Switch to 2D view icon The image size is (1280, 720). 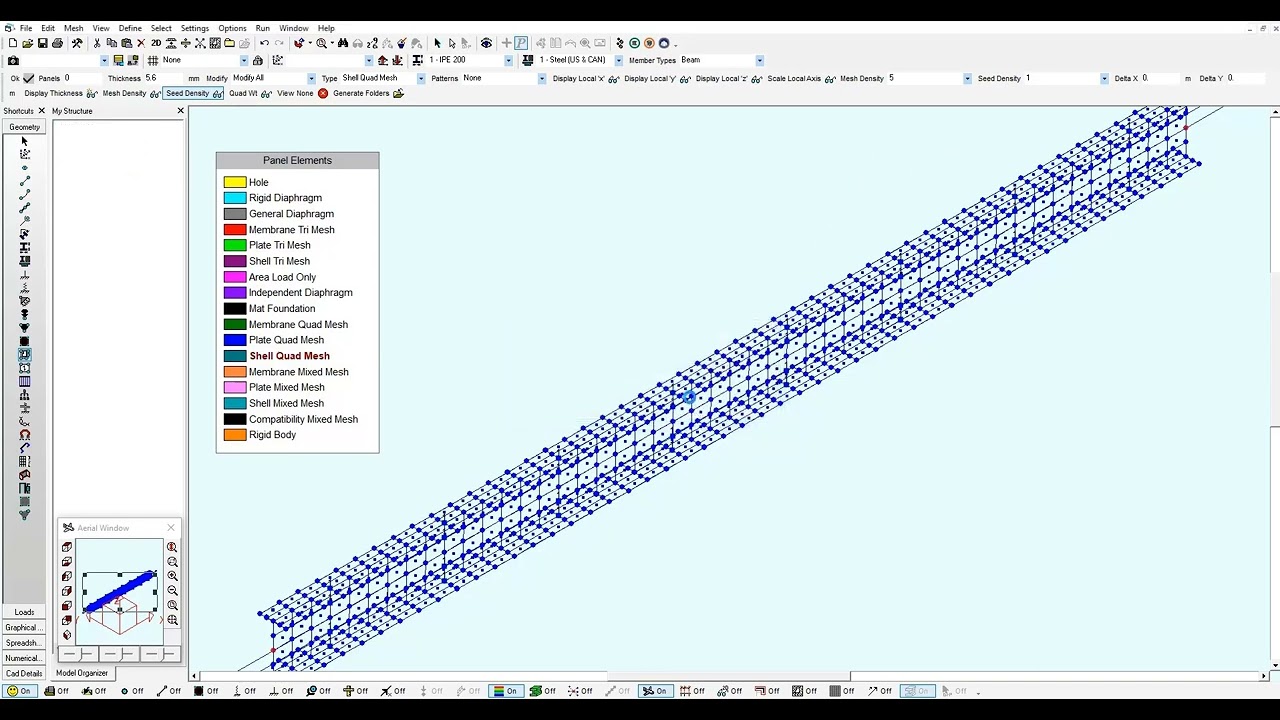coord(156,43)
